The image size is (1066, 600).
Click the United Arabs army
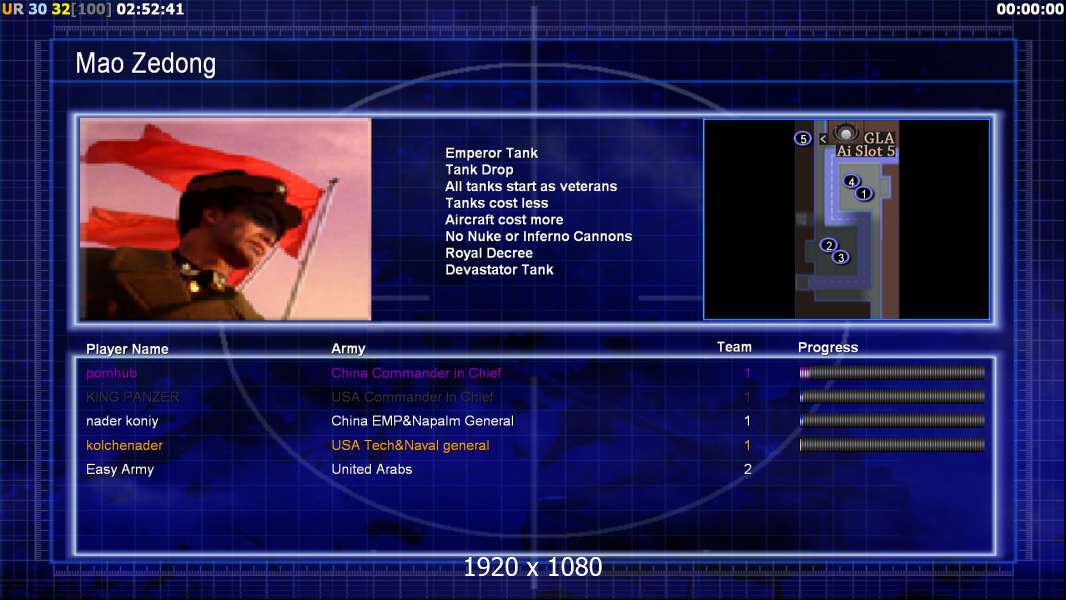pos(371,470)
